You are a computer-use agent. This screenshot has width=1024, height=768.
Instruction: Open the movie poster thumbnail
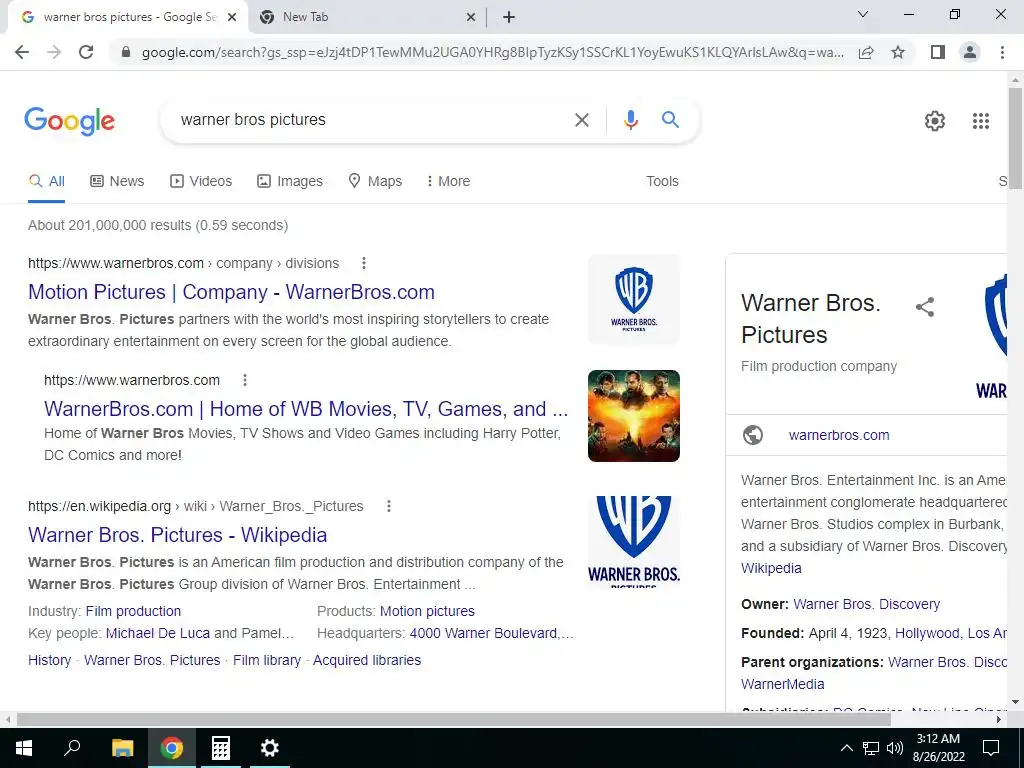click(x=634, y=416)
